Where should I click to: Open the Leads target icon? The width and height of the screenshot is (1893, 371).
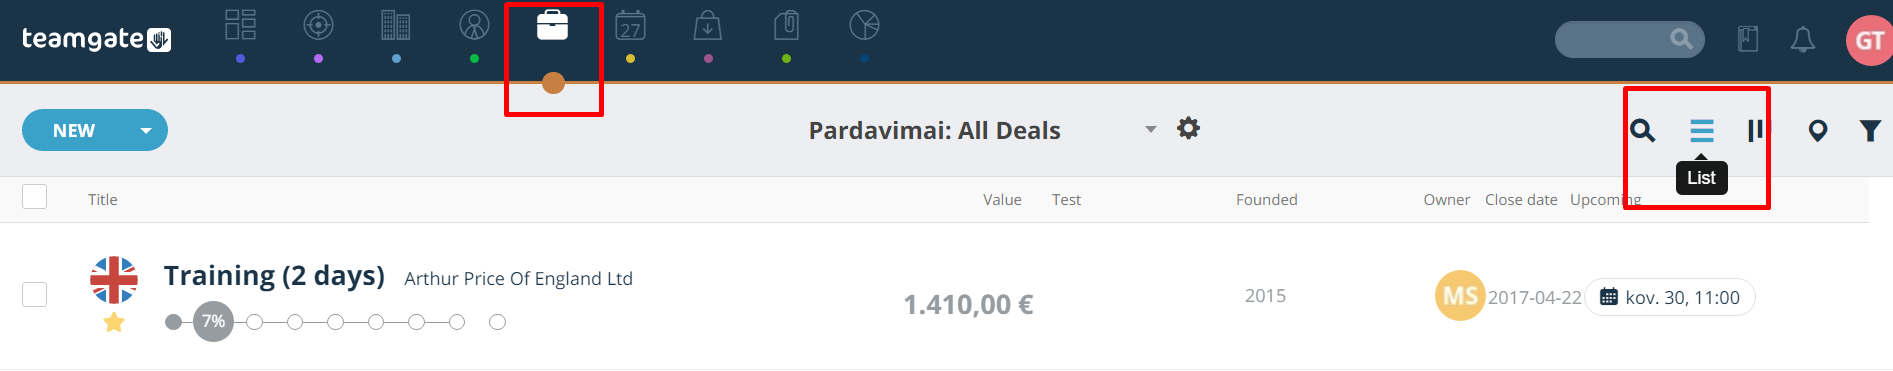(x=318, y=25)
